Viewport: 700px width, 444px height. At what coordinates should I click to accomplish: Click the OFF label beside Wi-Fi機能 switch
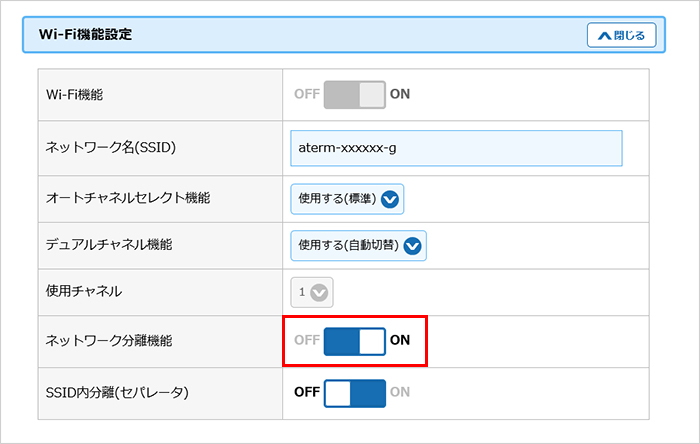click(x=306, y=94)
